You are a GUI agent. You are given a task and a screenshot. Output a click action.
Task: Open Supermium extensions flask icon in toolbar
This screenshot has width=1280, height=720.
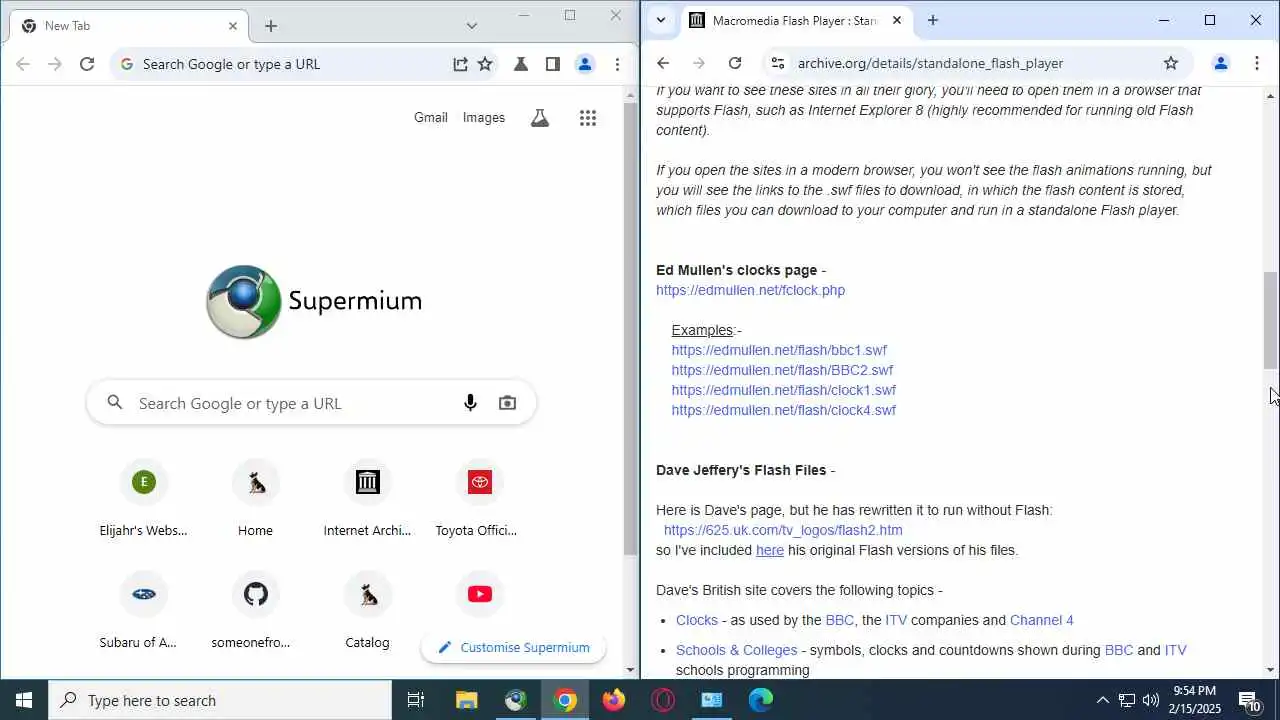pyautogui.click(x=520, y=64)
